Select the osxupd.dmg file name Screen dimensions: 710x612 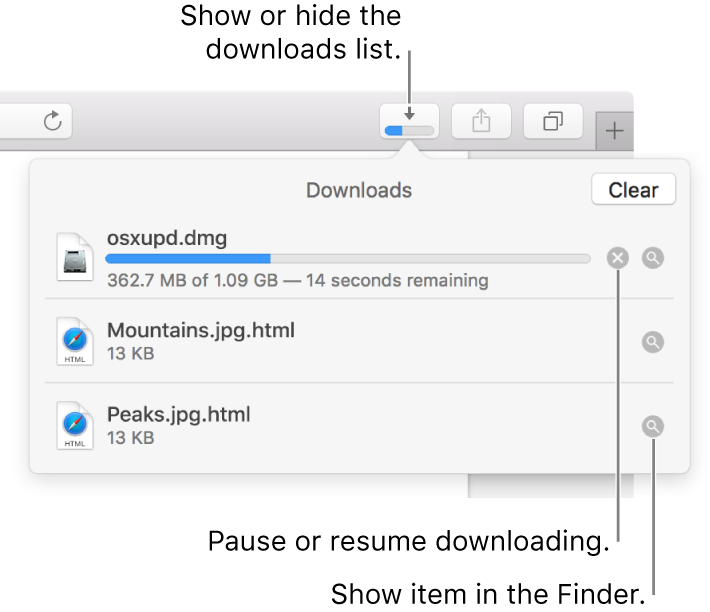point(167,238)
